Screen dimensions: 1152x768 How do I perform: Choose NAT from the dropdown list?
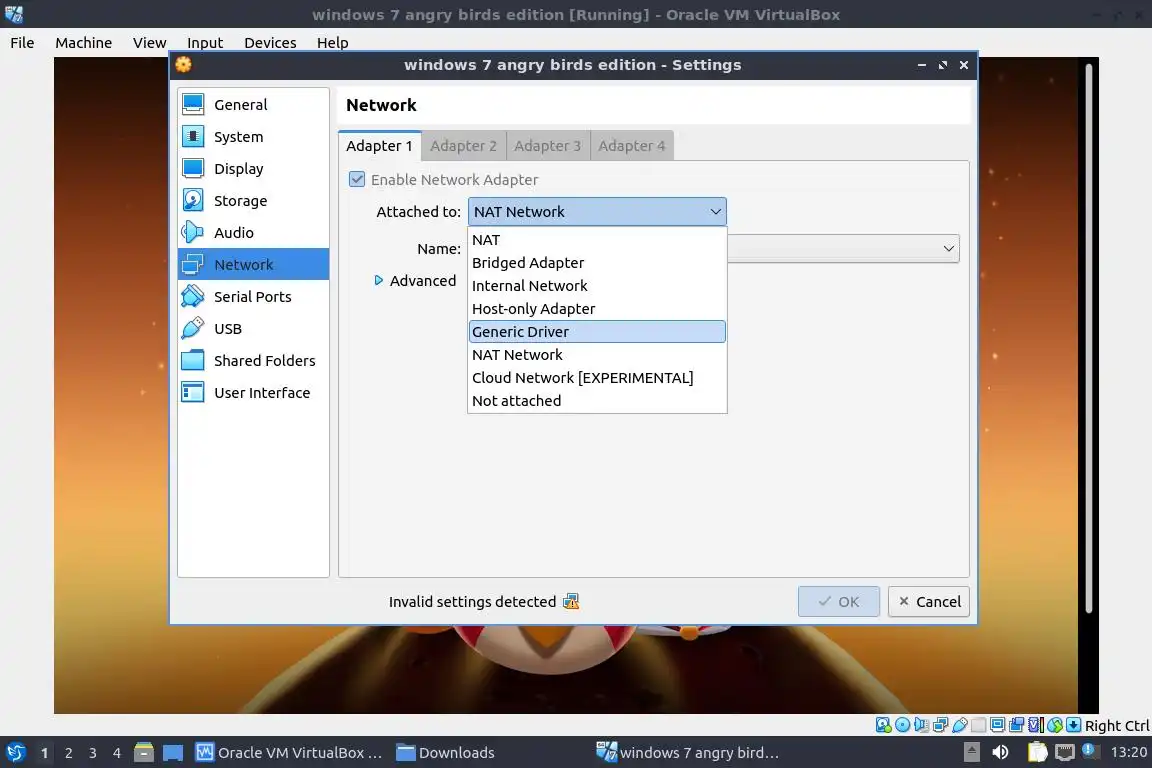pos(597,240)
